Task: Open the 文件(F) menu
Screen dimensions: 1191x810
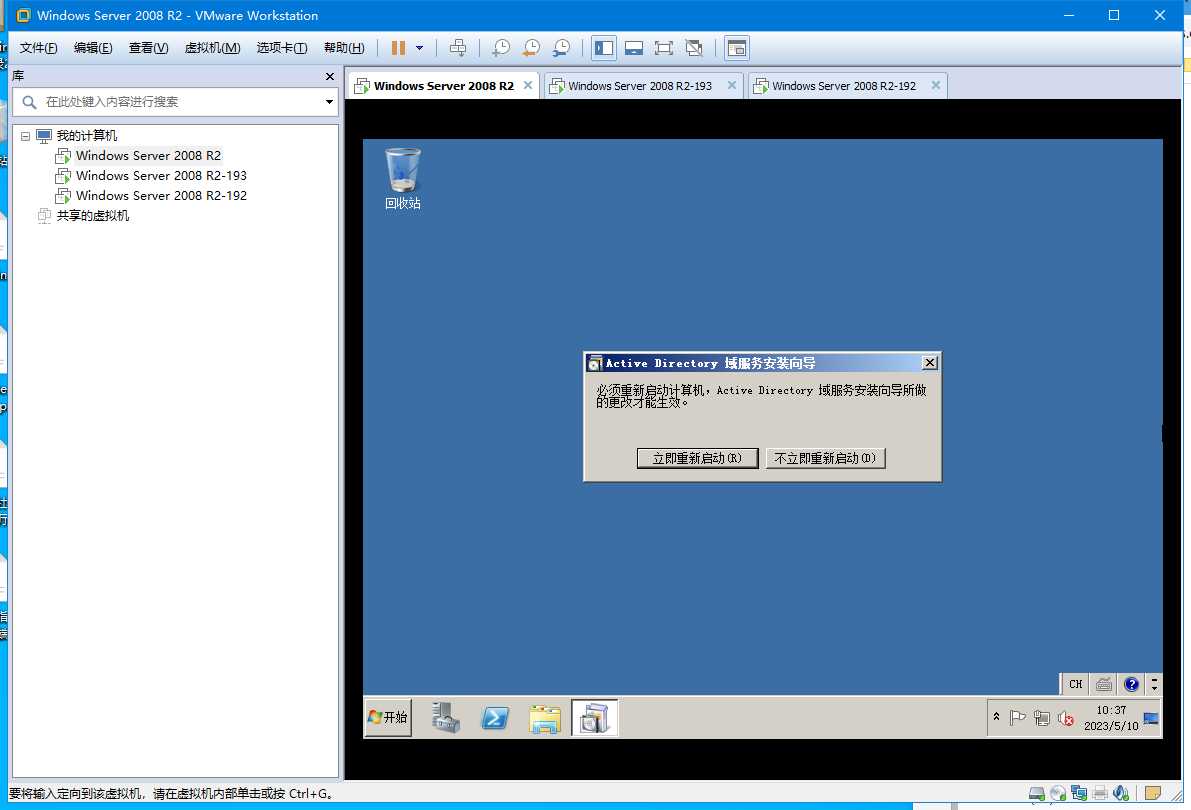Action: (x=38, y=48)
